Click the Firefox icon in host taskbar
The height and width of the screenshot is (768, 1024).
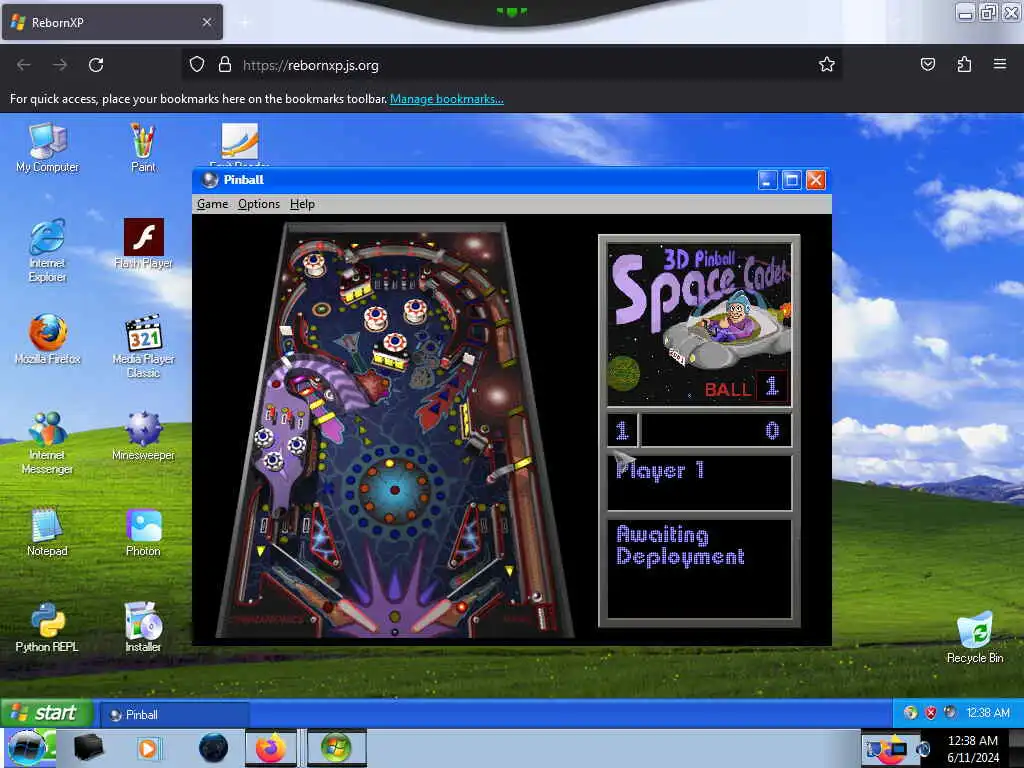(270, 748)
